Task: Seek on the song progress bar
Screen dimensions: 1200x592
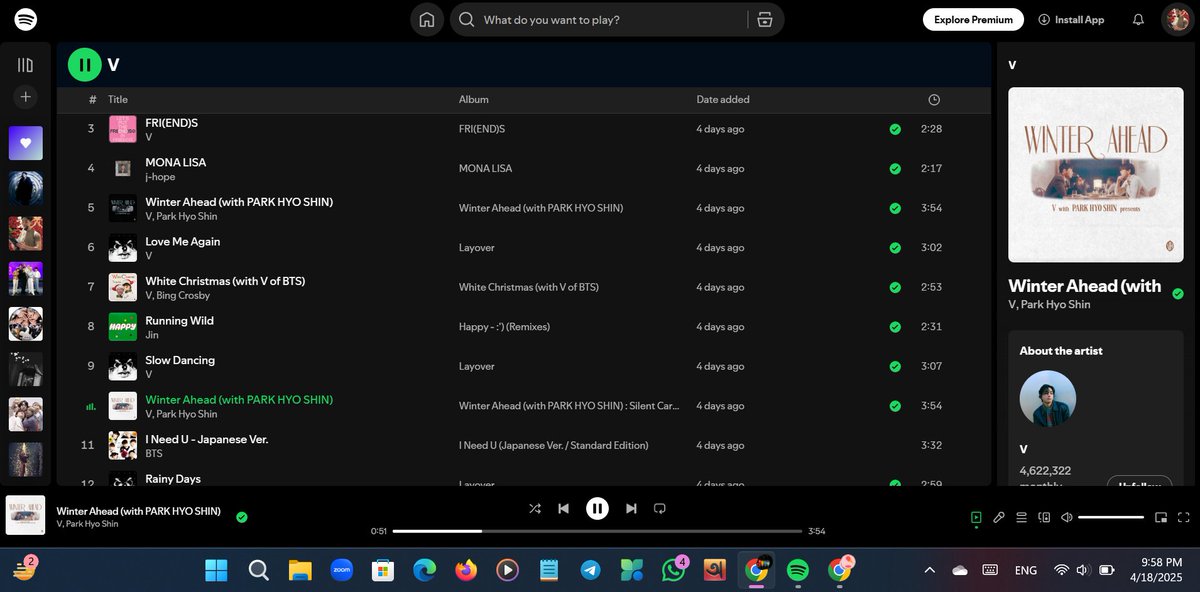Action: [x=597, y=531]
